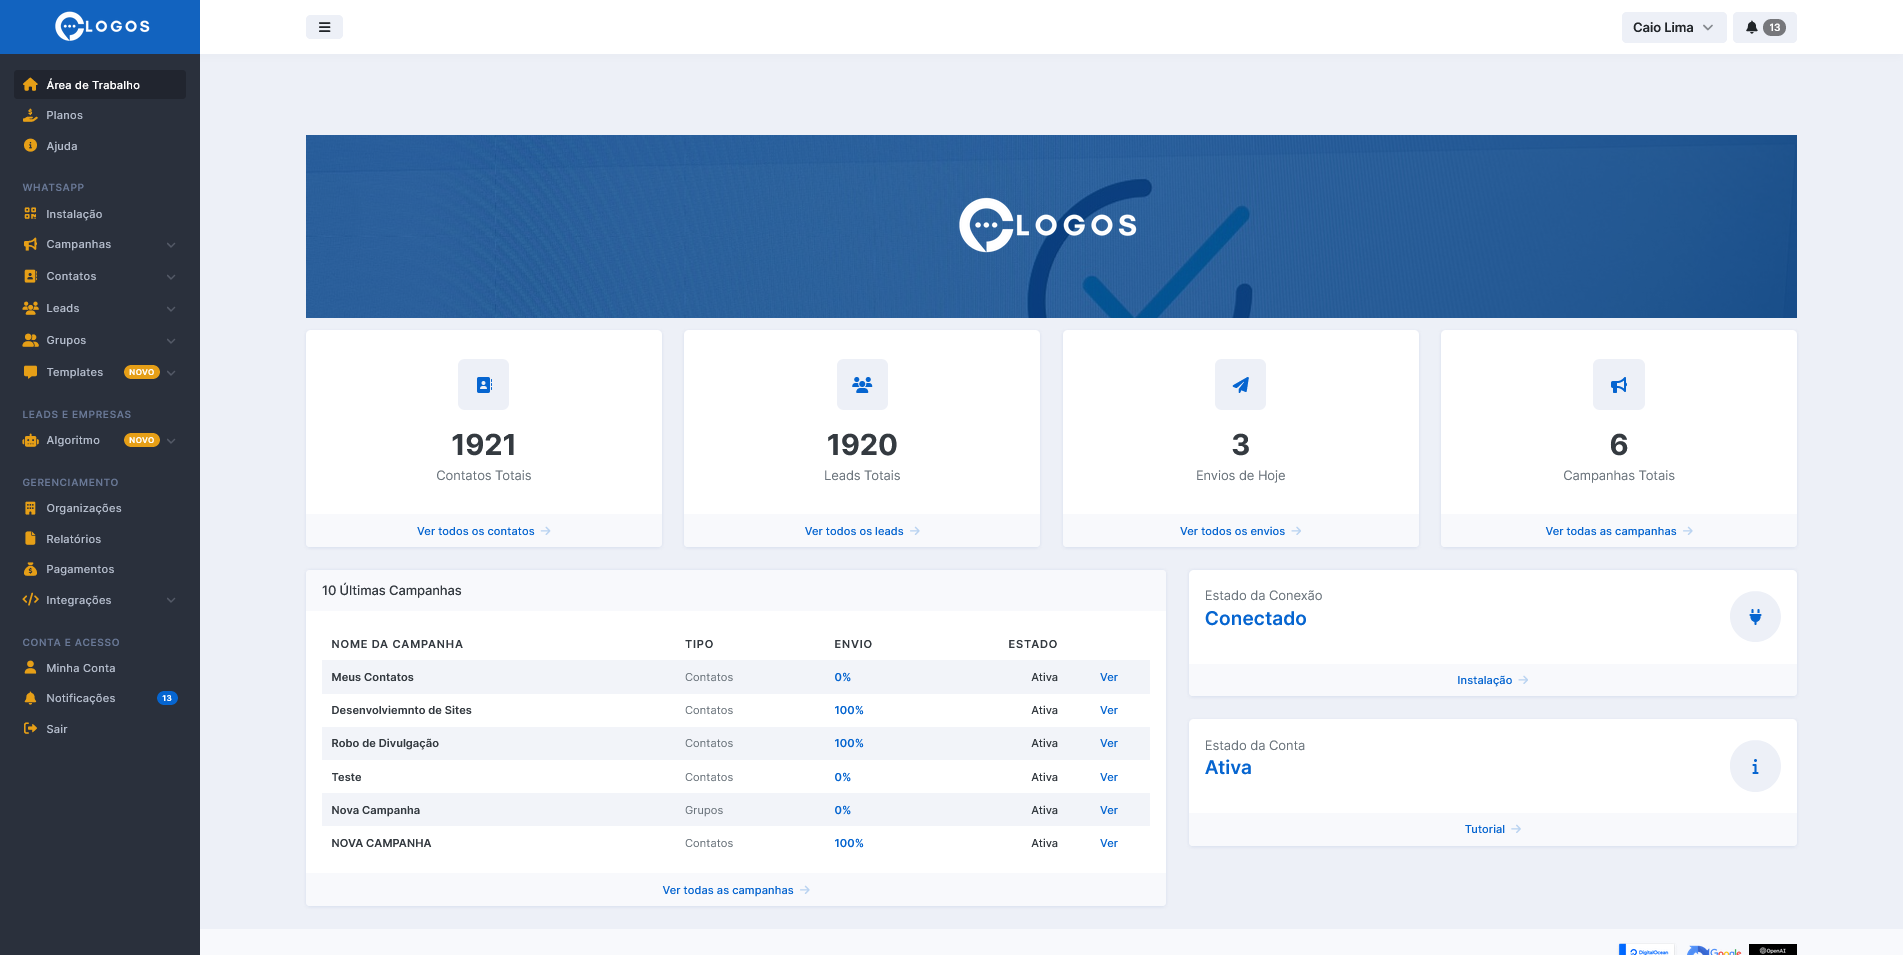Click the Minha Conta user icon
The height and width of the screenshot is (955, 1903).
tap(30, 668)
